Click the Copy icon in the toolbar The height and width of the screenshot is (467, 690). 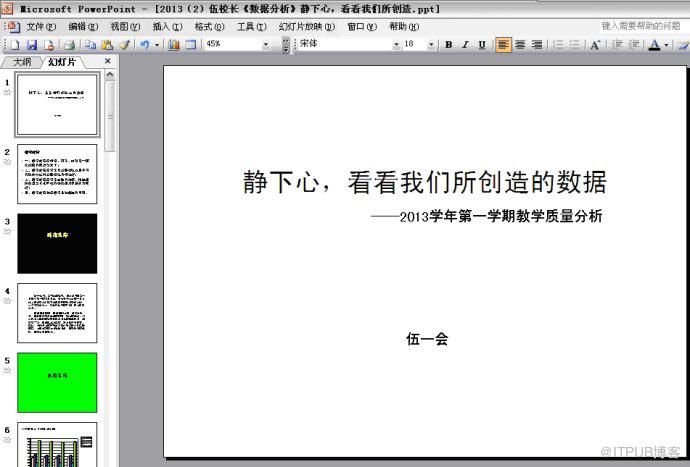coord(91,44)
